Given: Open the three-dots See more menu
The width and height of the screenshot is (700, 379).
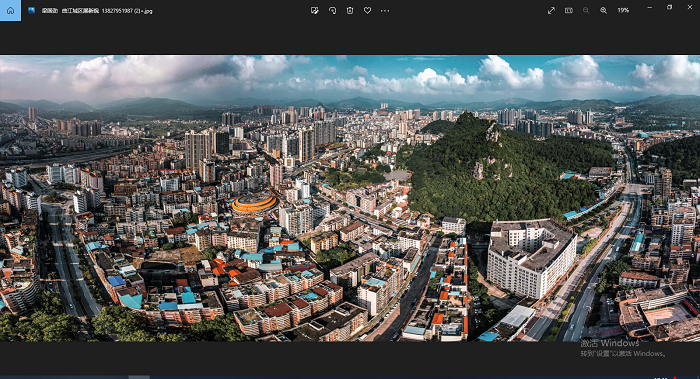Looking at the screenshot, I should [385, 10].
